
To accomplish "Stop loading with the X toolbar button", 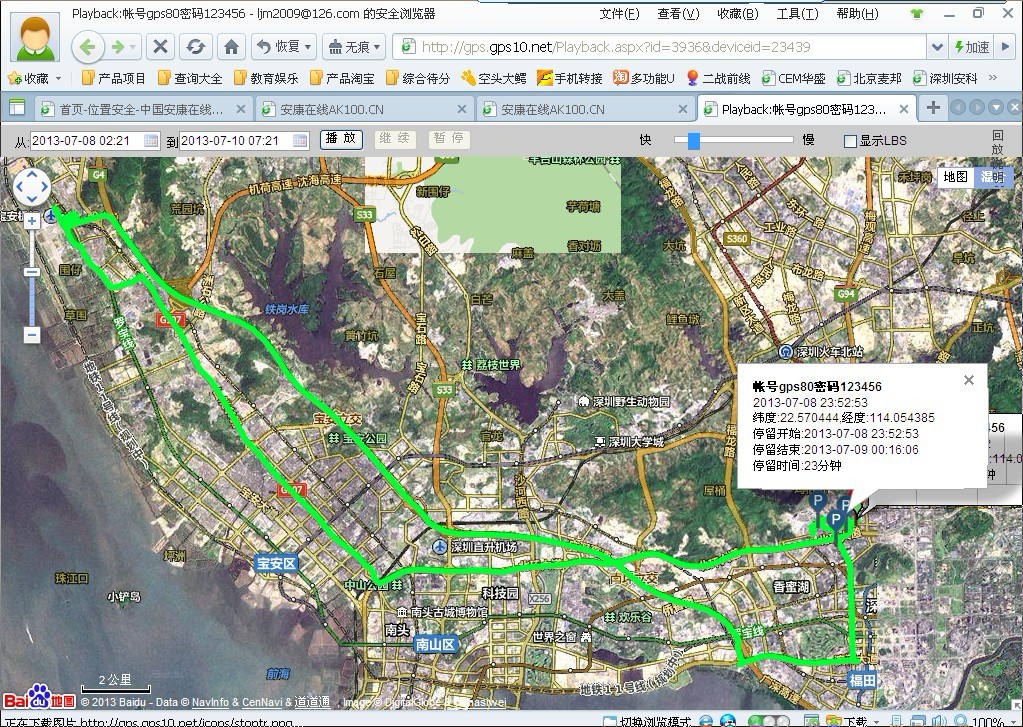I will (160, 47).
